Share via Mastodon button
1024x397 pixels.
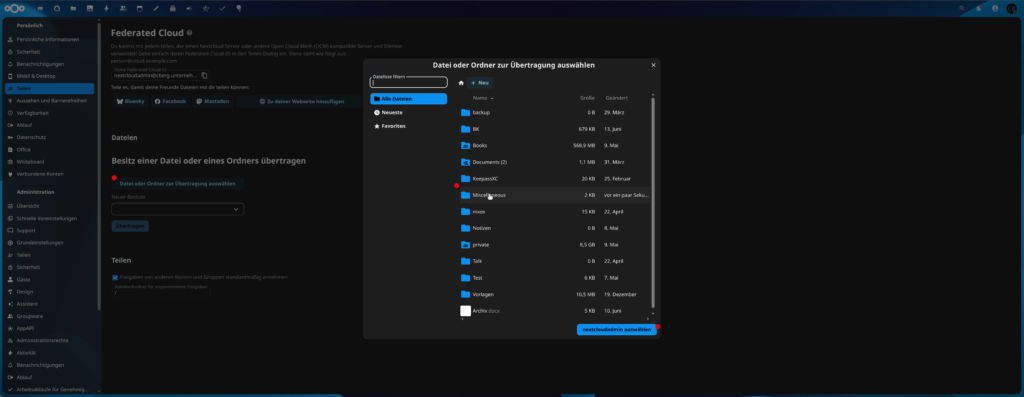click(x=214, y=101)
